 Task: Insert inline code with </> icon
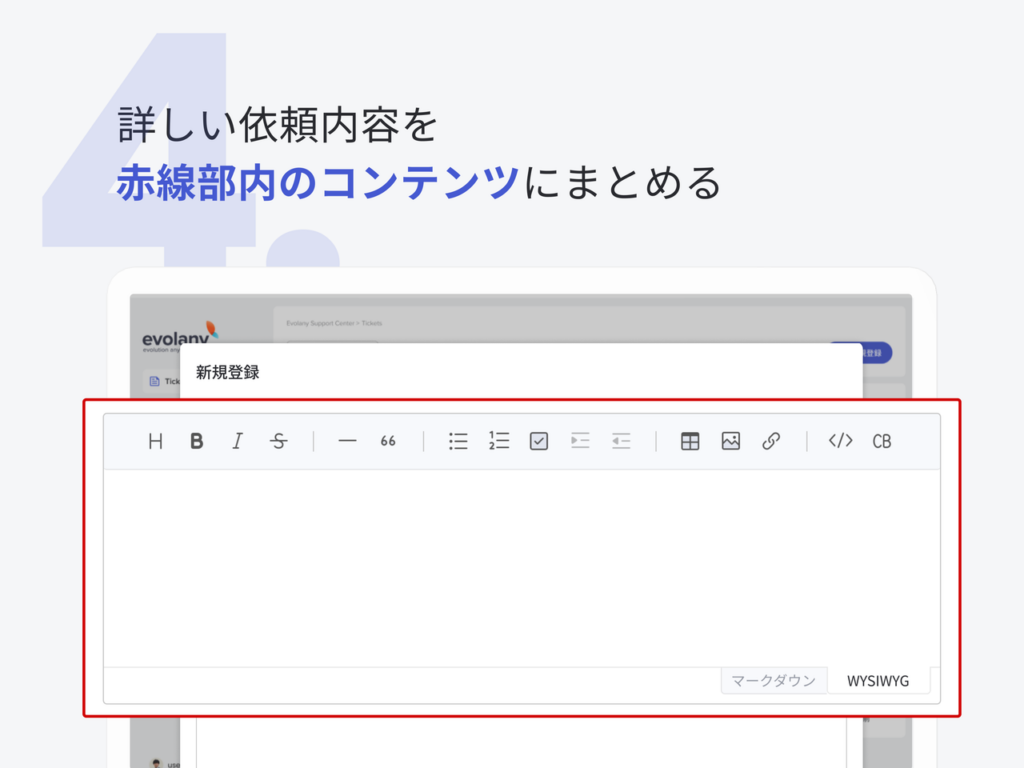click(840, 441)
